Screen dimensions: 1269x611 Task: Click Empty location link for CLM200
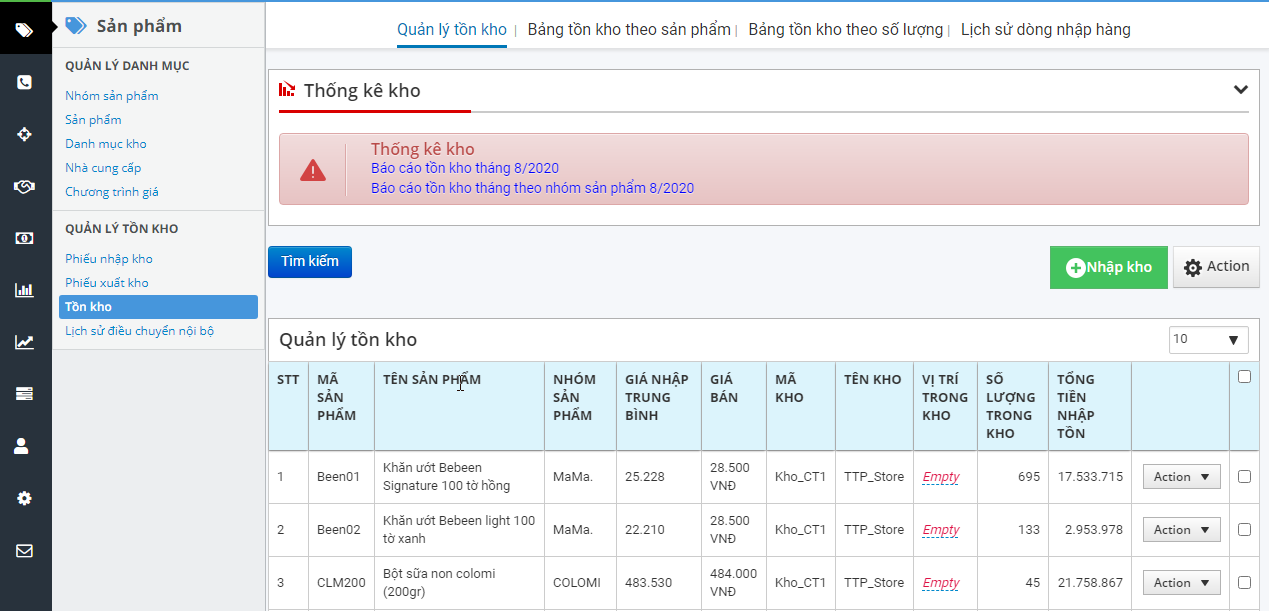[x=941, y=583]
